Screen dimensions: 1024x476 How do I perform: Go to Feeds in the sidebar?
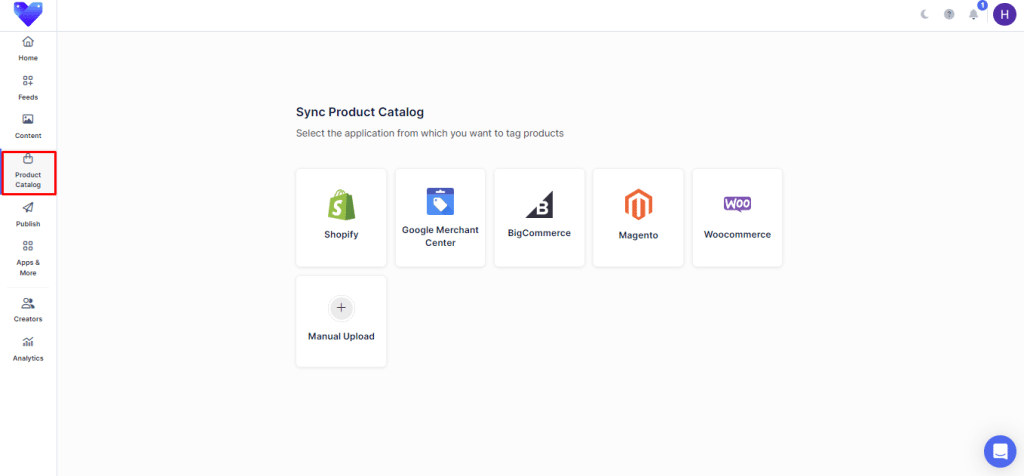(28, 87)
